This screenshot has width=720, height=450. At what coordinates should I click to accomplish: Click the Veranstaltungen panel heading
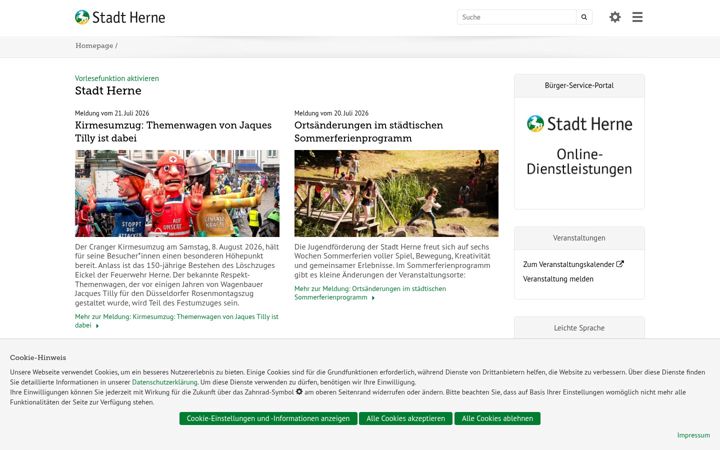coord(579,238)
